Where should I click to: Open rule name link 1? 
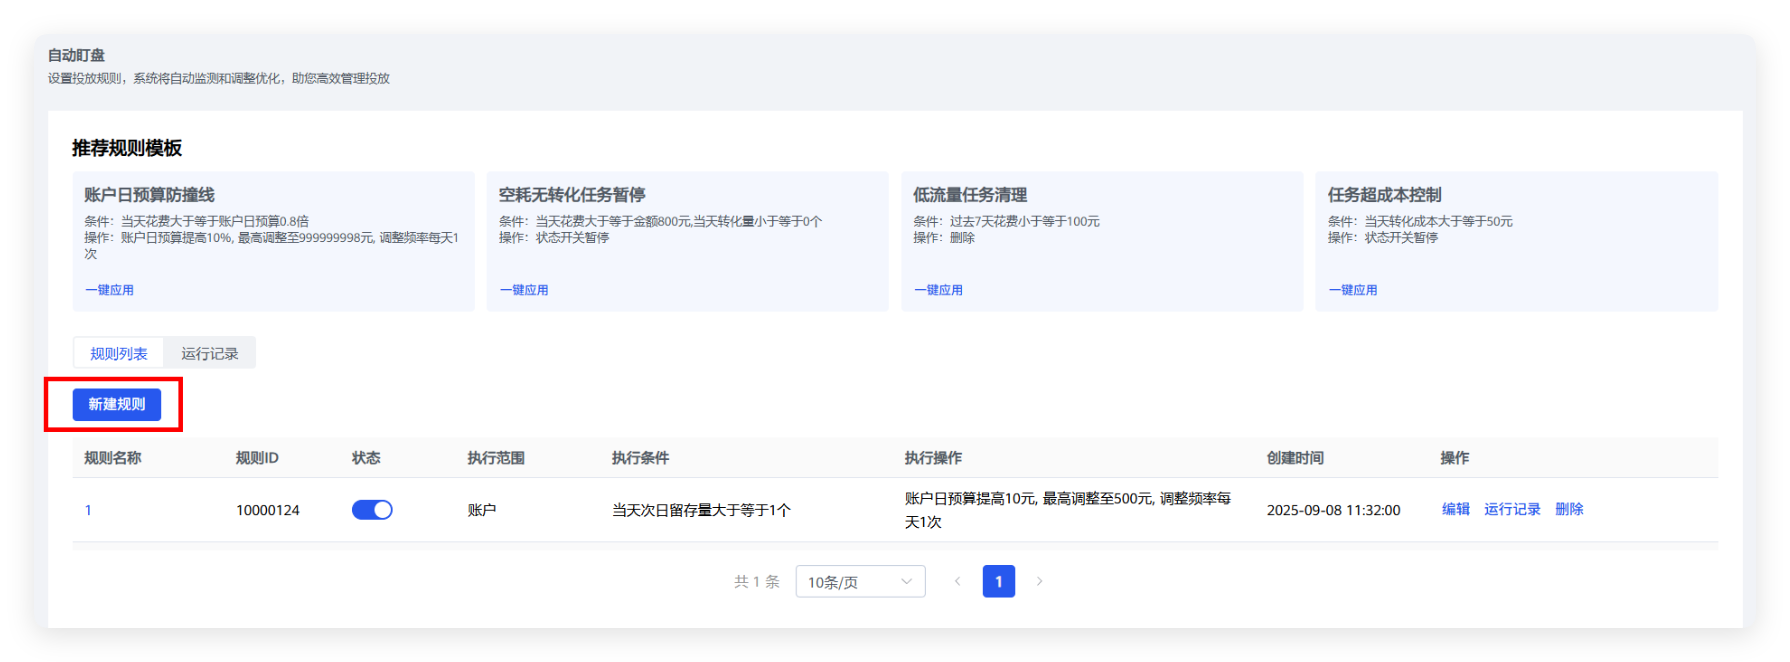88,510
